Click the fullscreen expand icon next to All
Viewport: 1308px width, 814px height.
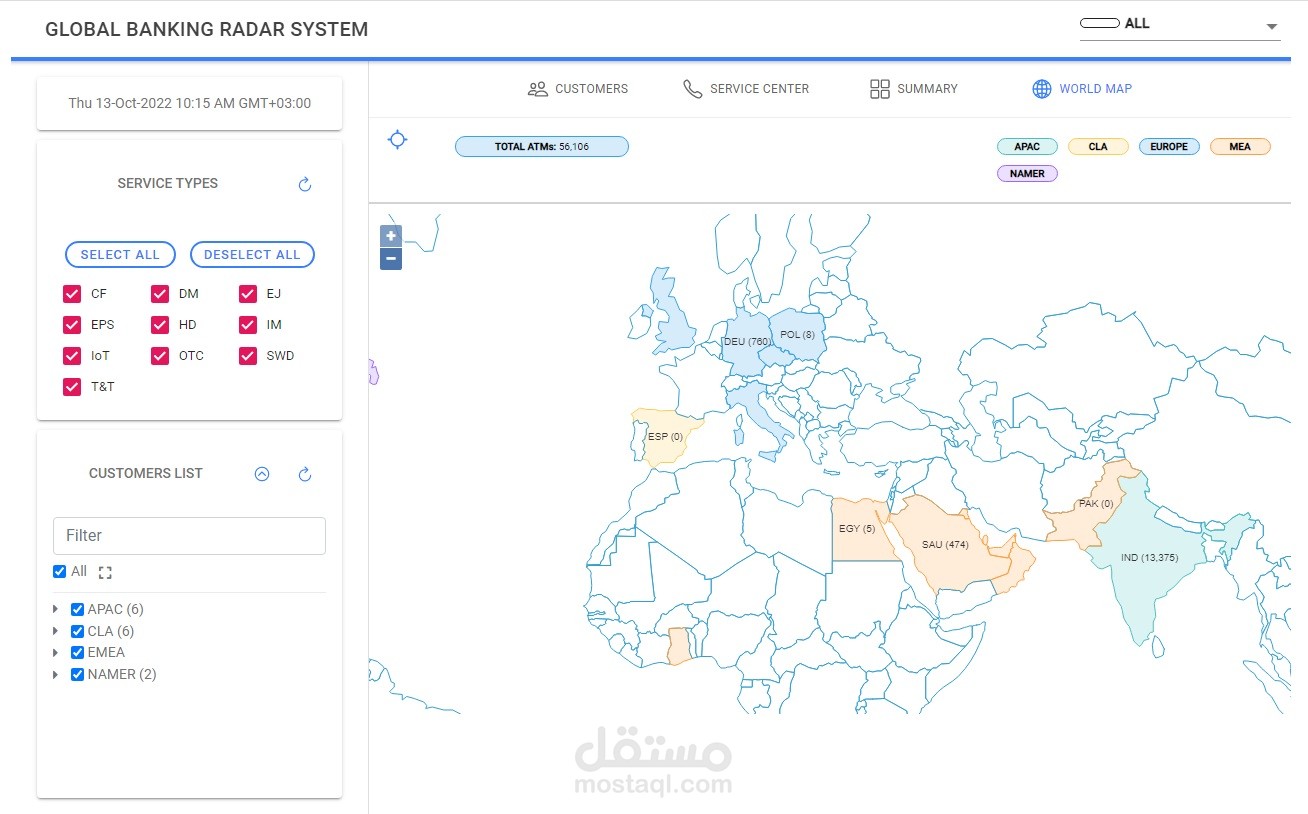107,571
